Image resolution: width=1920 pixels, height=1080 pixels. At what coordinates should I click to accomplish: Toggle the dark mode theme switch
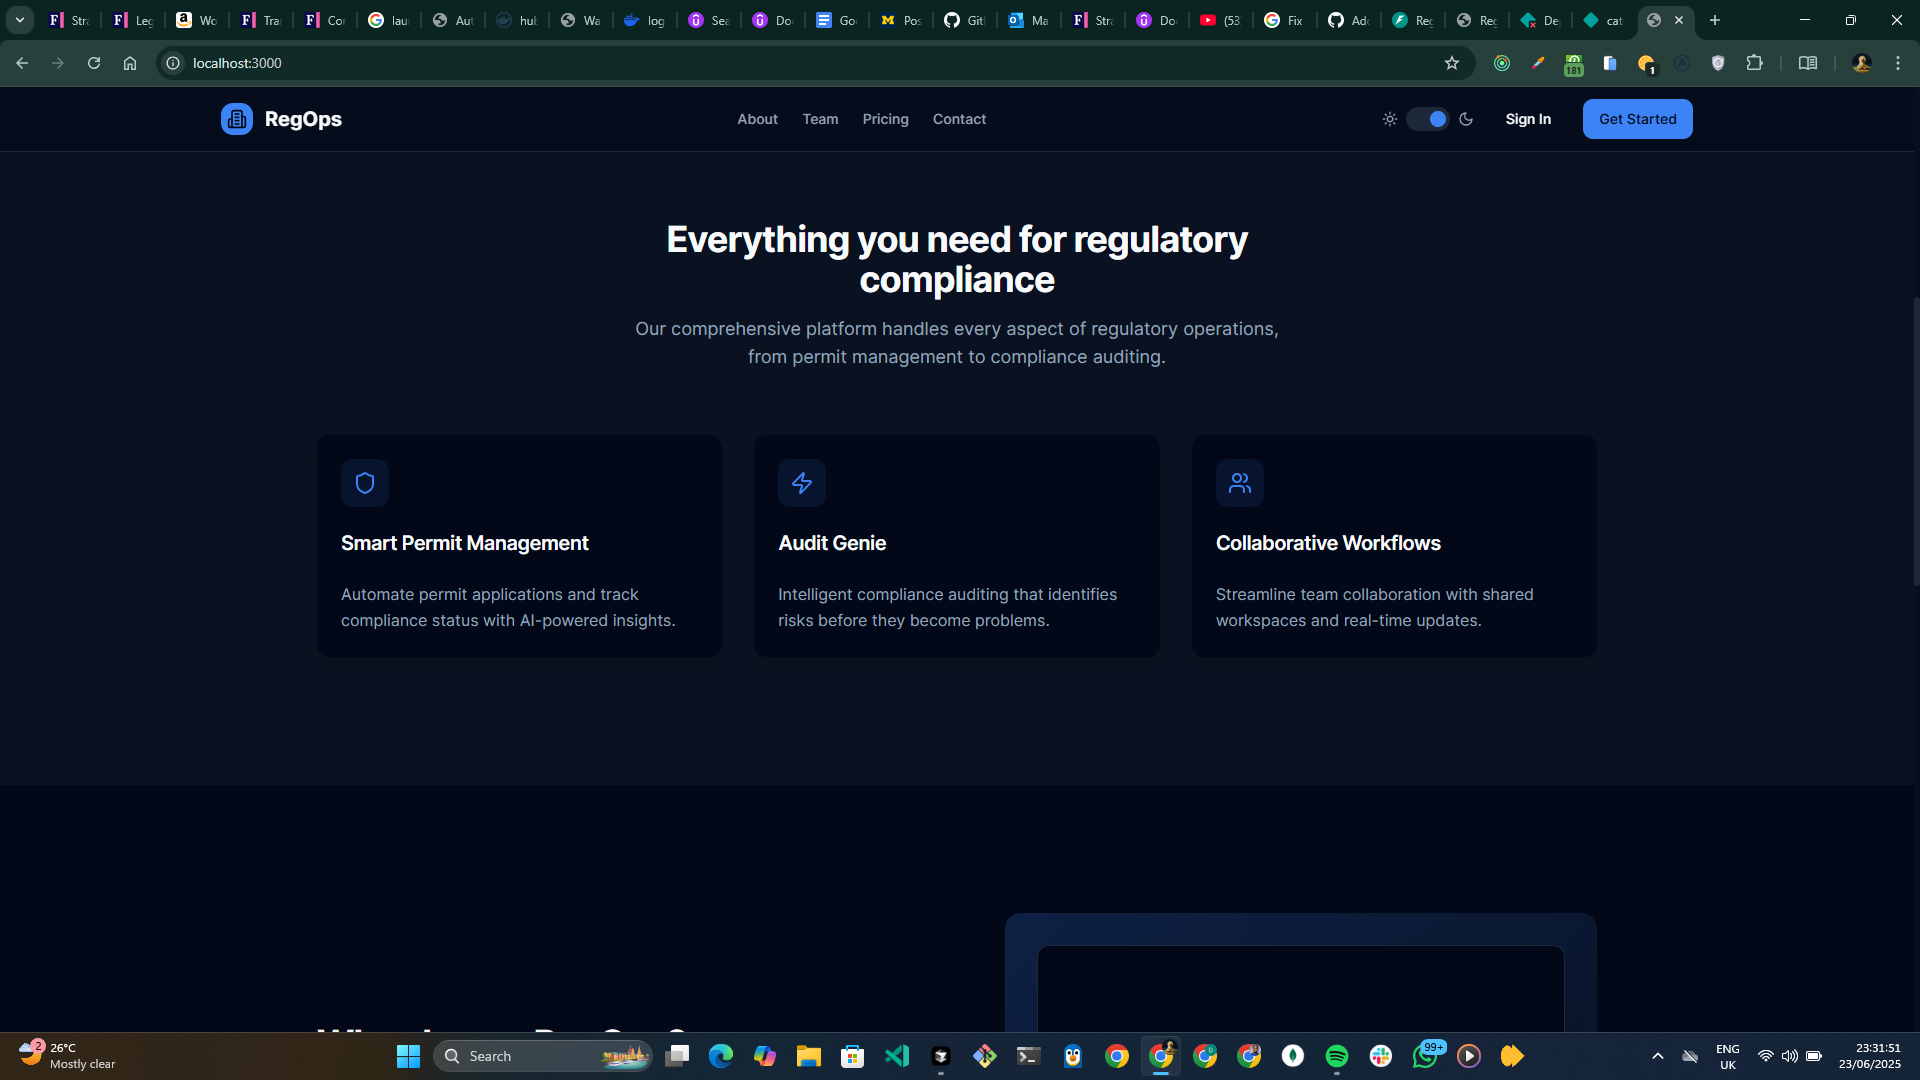[x=1428, y=119]
